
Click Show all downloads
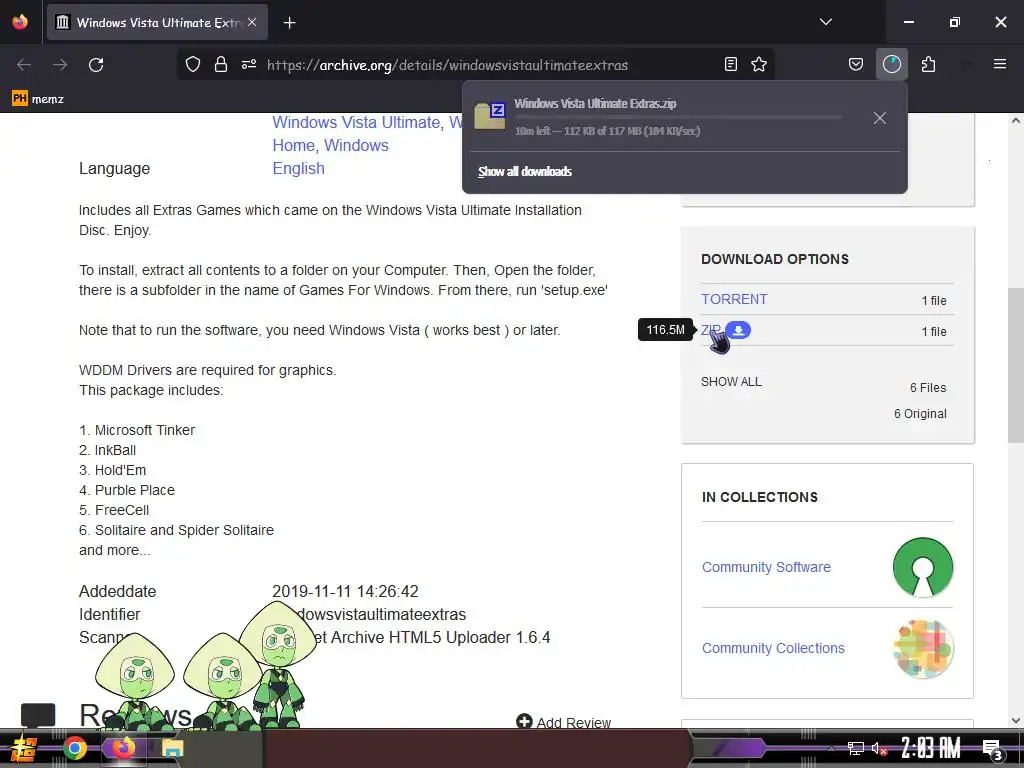tap(524, 172)
